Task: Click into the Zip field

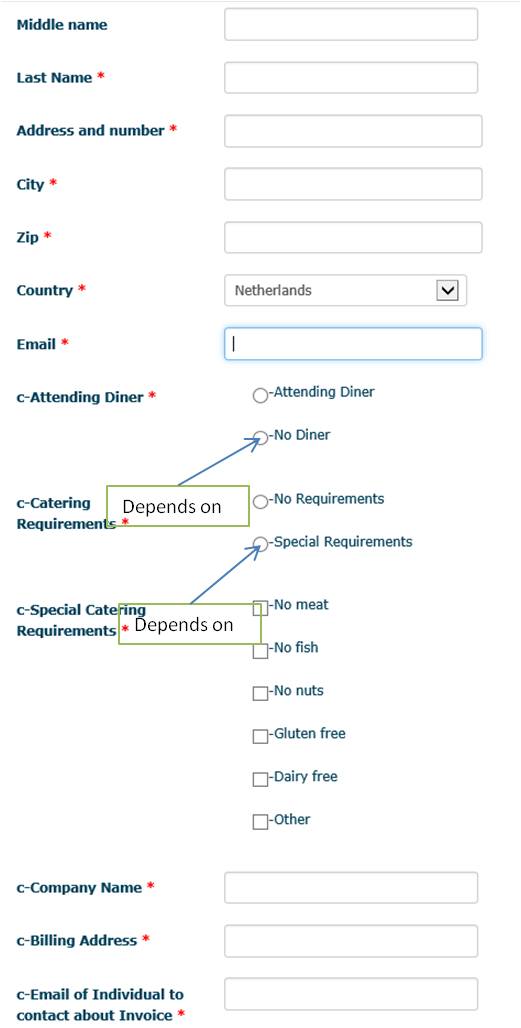Action: click(353, 237)
